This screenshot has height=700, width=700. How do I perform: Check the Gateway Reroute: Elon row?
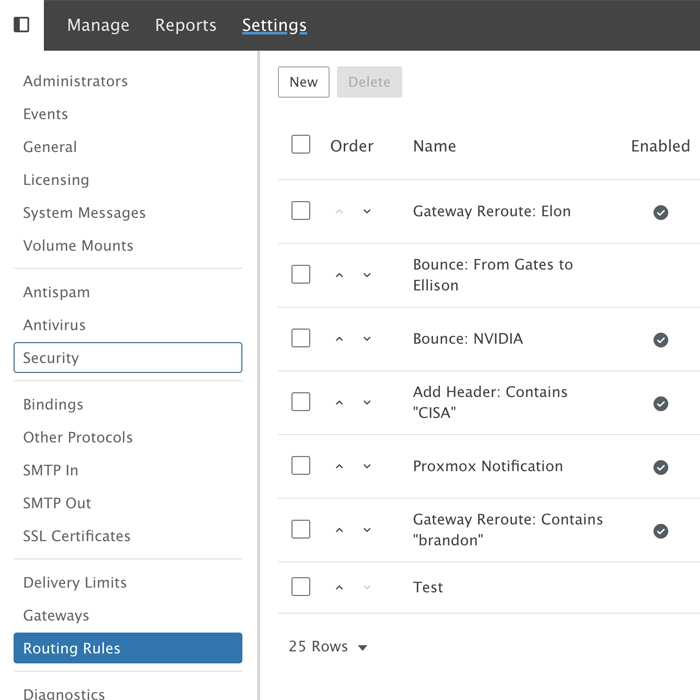pyautogui.click(x=300, y=210)
